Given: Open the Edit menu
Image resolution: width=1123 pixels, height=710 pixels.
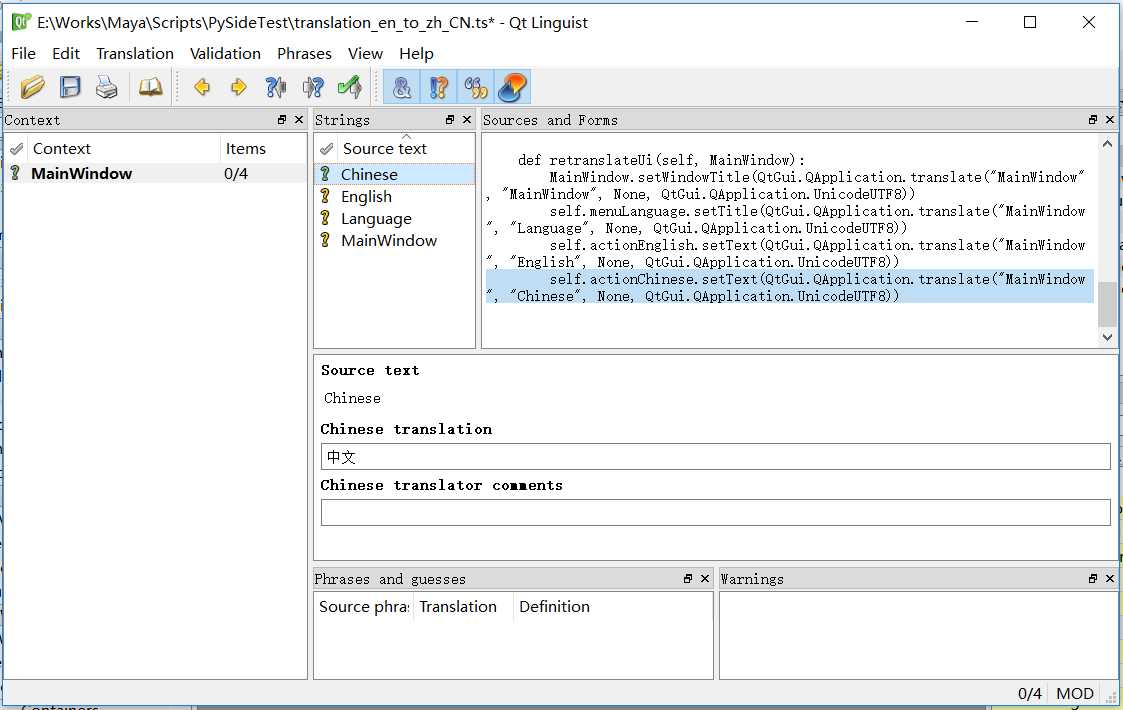Looking at the screenshot, I should pyautogui.click(x=66, y=54).
